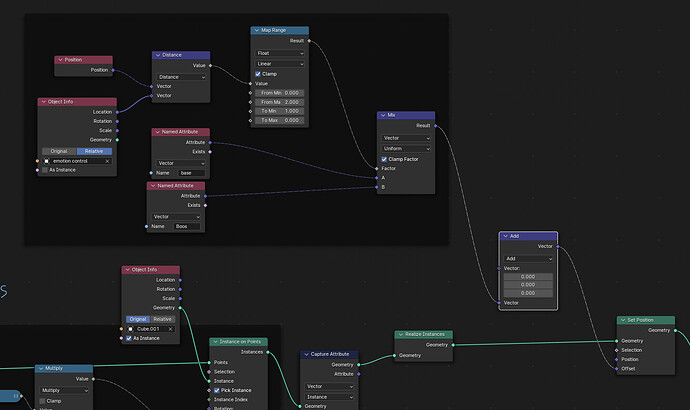This screenshot has height=410, width=690.
Task: Toggle Clamp checkbox in Map Range node
Action: point(258,74)
